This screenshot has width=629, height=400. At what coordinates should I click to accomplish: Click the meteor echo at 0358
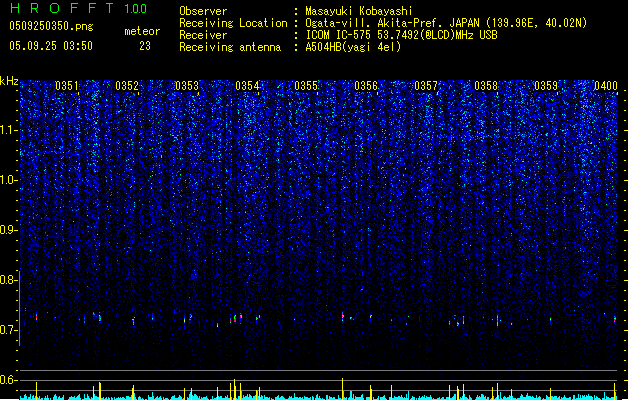497,321
